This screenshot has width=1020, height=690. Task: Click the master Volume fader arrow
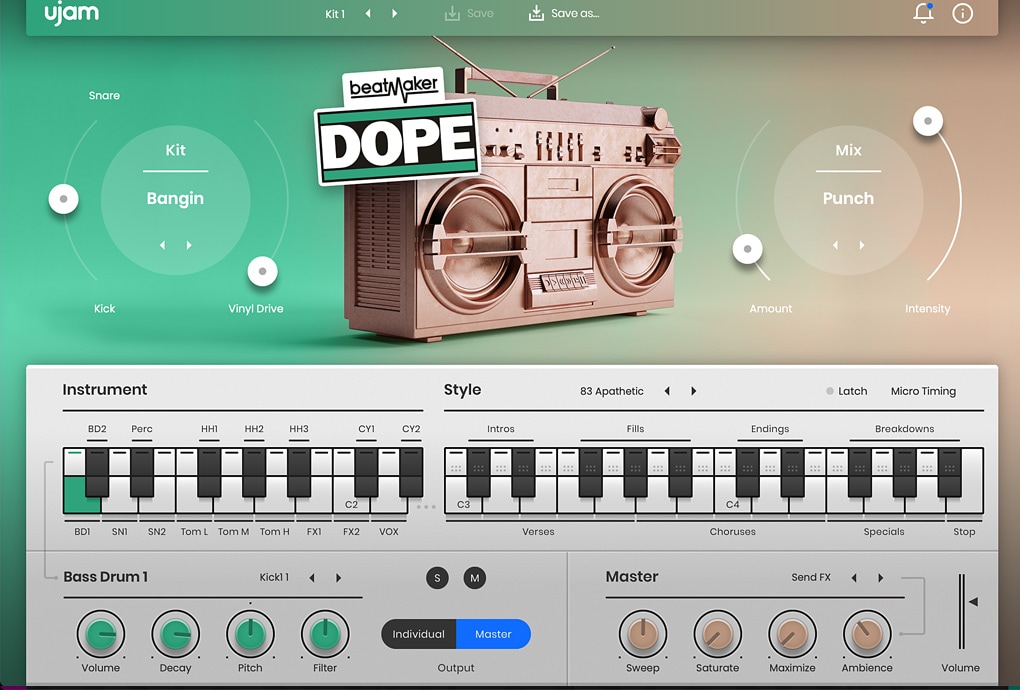pos(973,602)
